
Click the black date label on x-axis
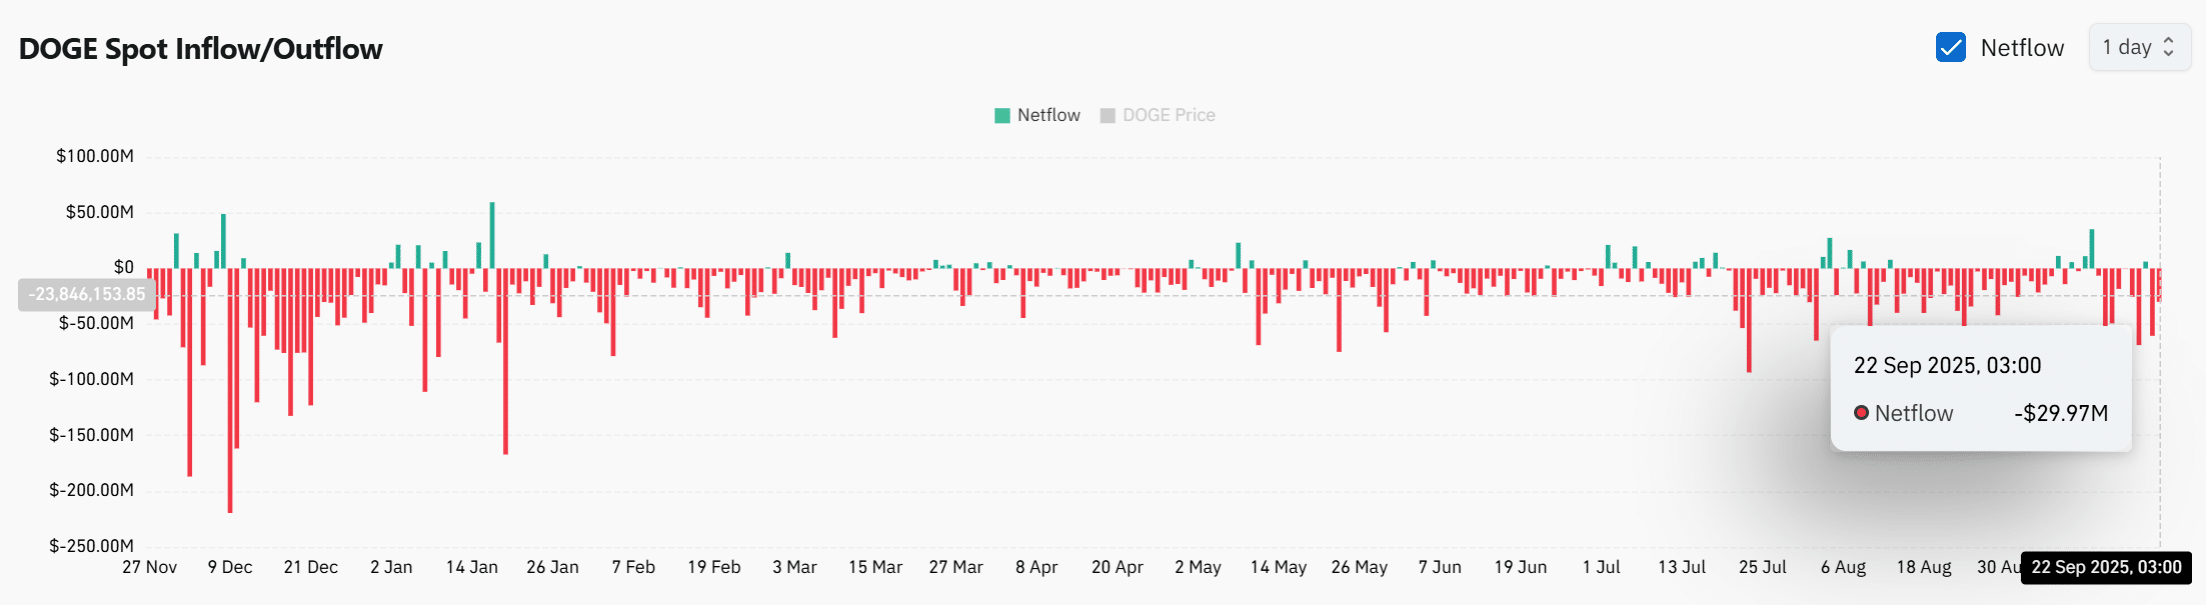point(2106,567)
